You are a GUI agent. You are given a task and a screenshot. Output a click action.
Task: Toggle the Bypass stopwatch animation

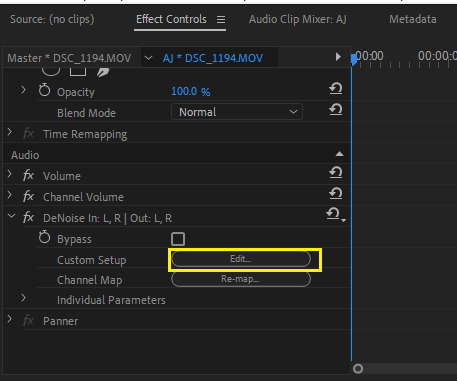(x=44, y=237)
